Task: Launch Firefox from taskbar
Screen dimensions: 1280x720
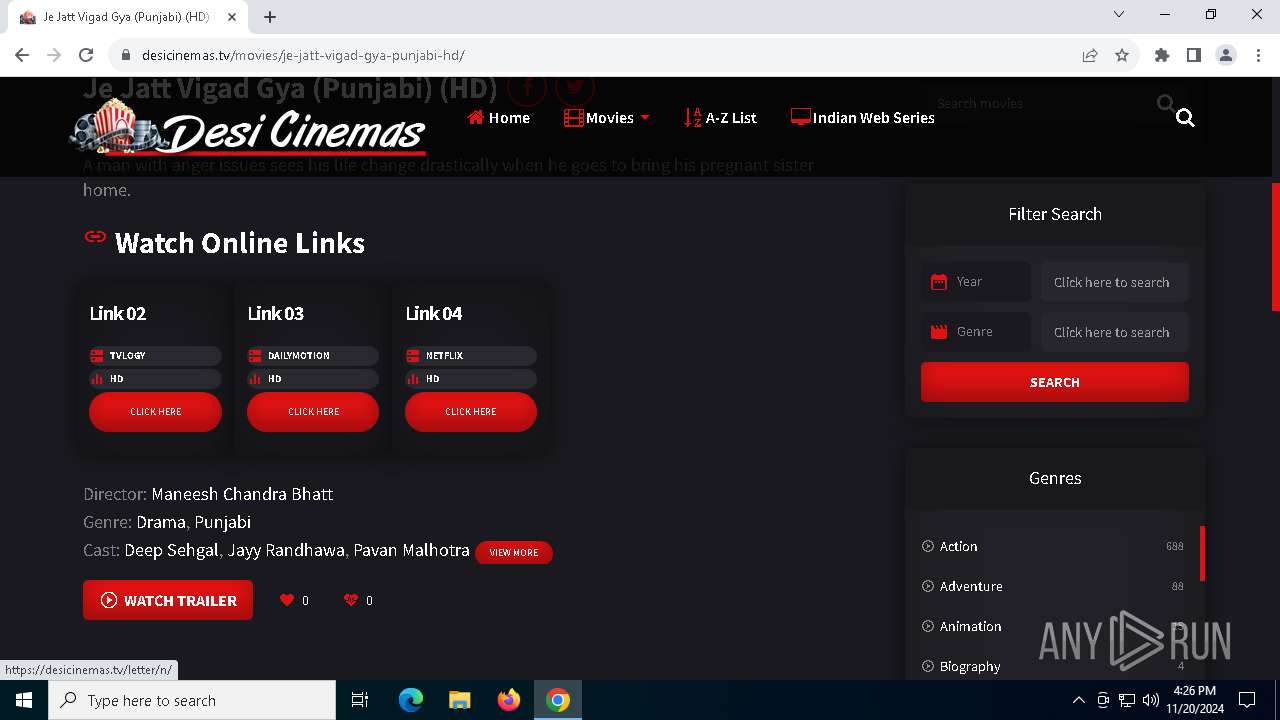Action: pyautogui.click(x=509, y=700)
